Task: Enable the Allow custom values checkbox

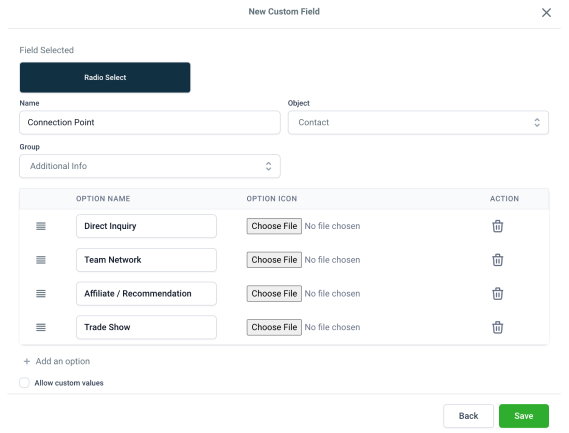Action: tap(24, 383)
